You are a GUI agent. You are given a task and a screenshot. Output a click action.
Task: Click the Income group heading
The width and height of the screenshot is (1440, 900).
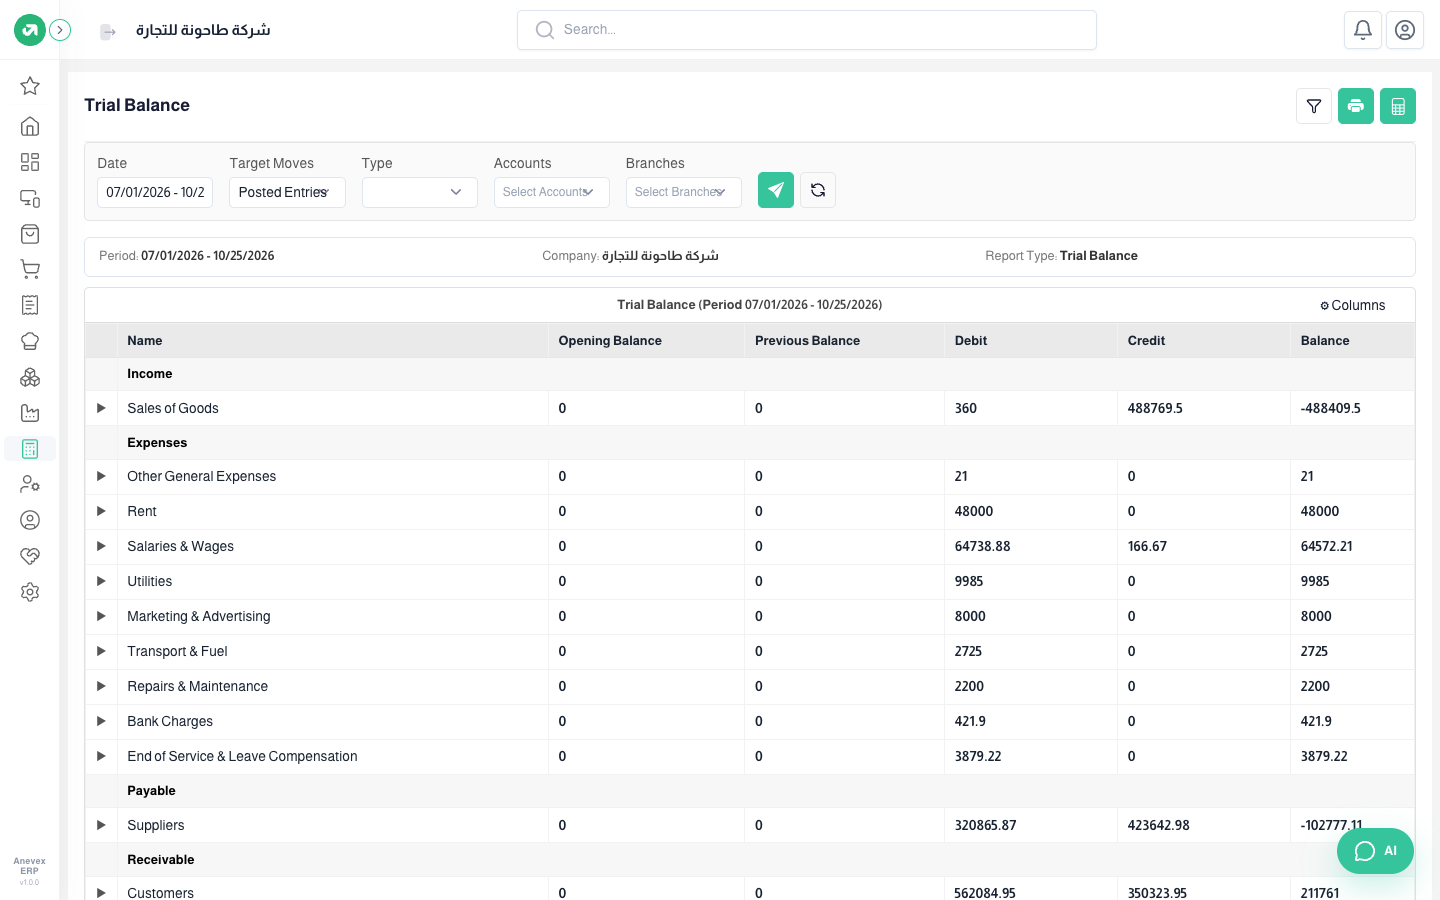point(150,373)
